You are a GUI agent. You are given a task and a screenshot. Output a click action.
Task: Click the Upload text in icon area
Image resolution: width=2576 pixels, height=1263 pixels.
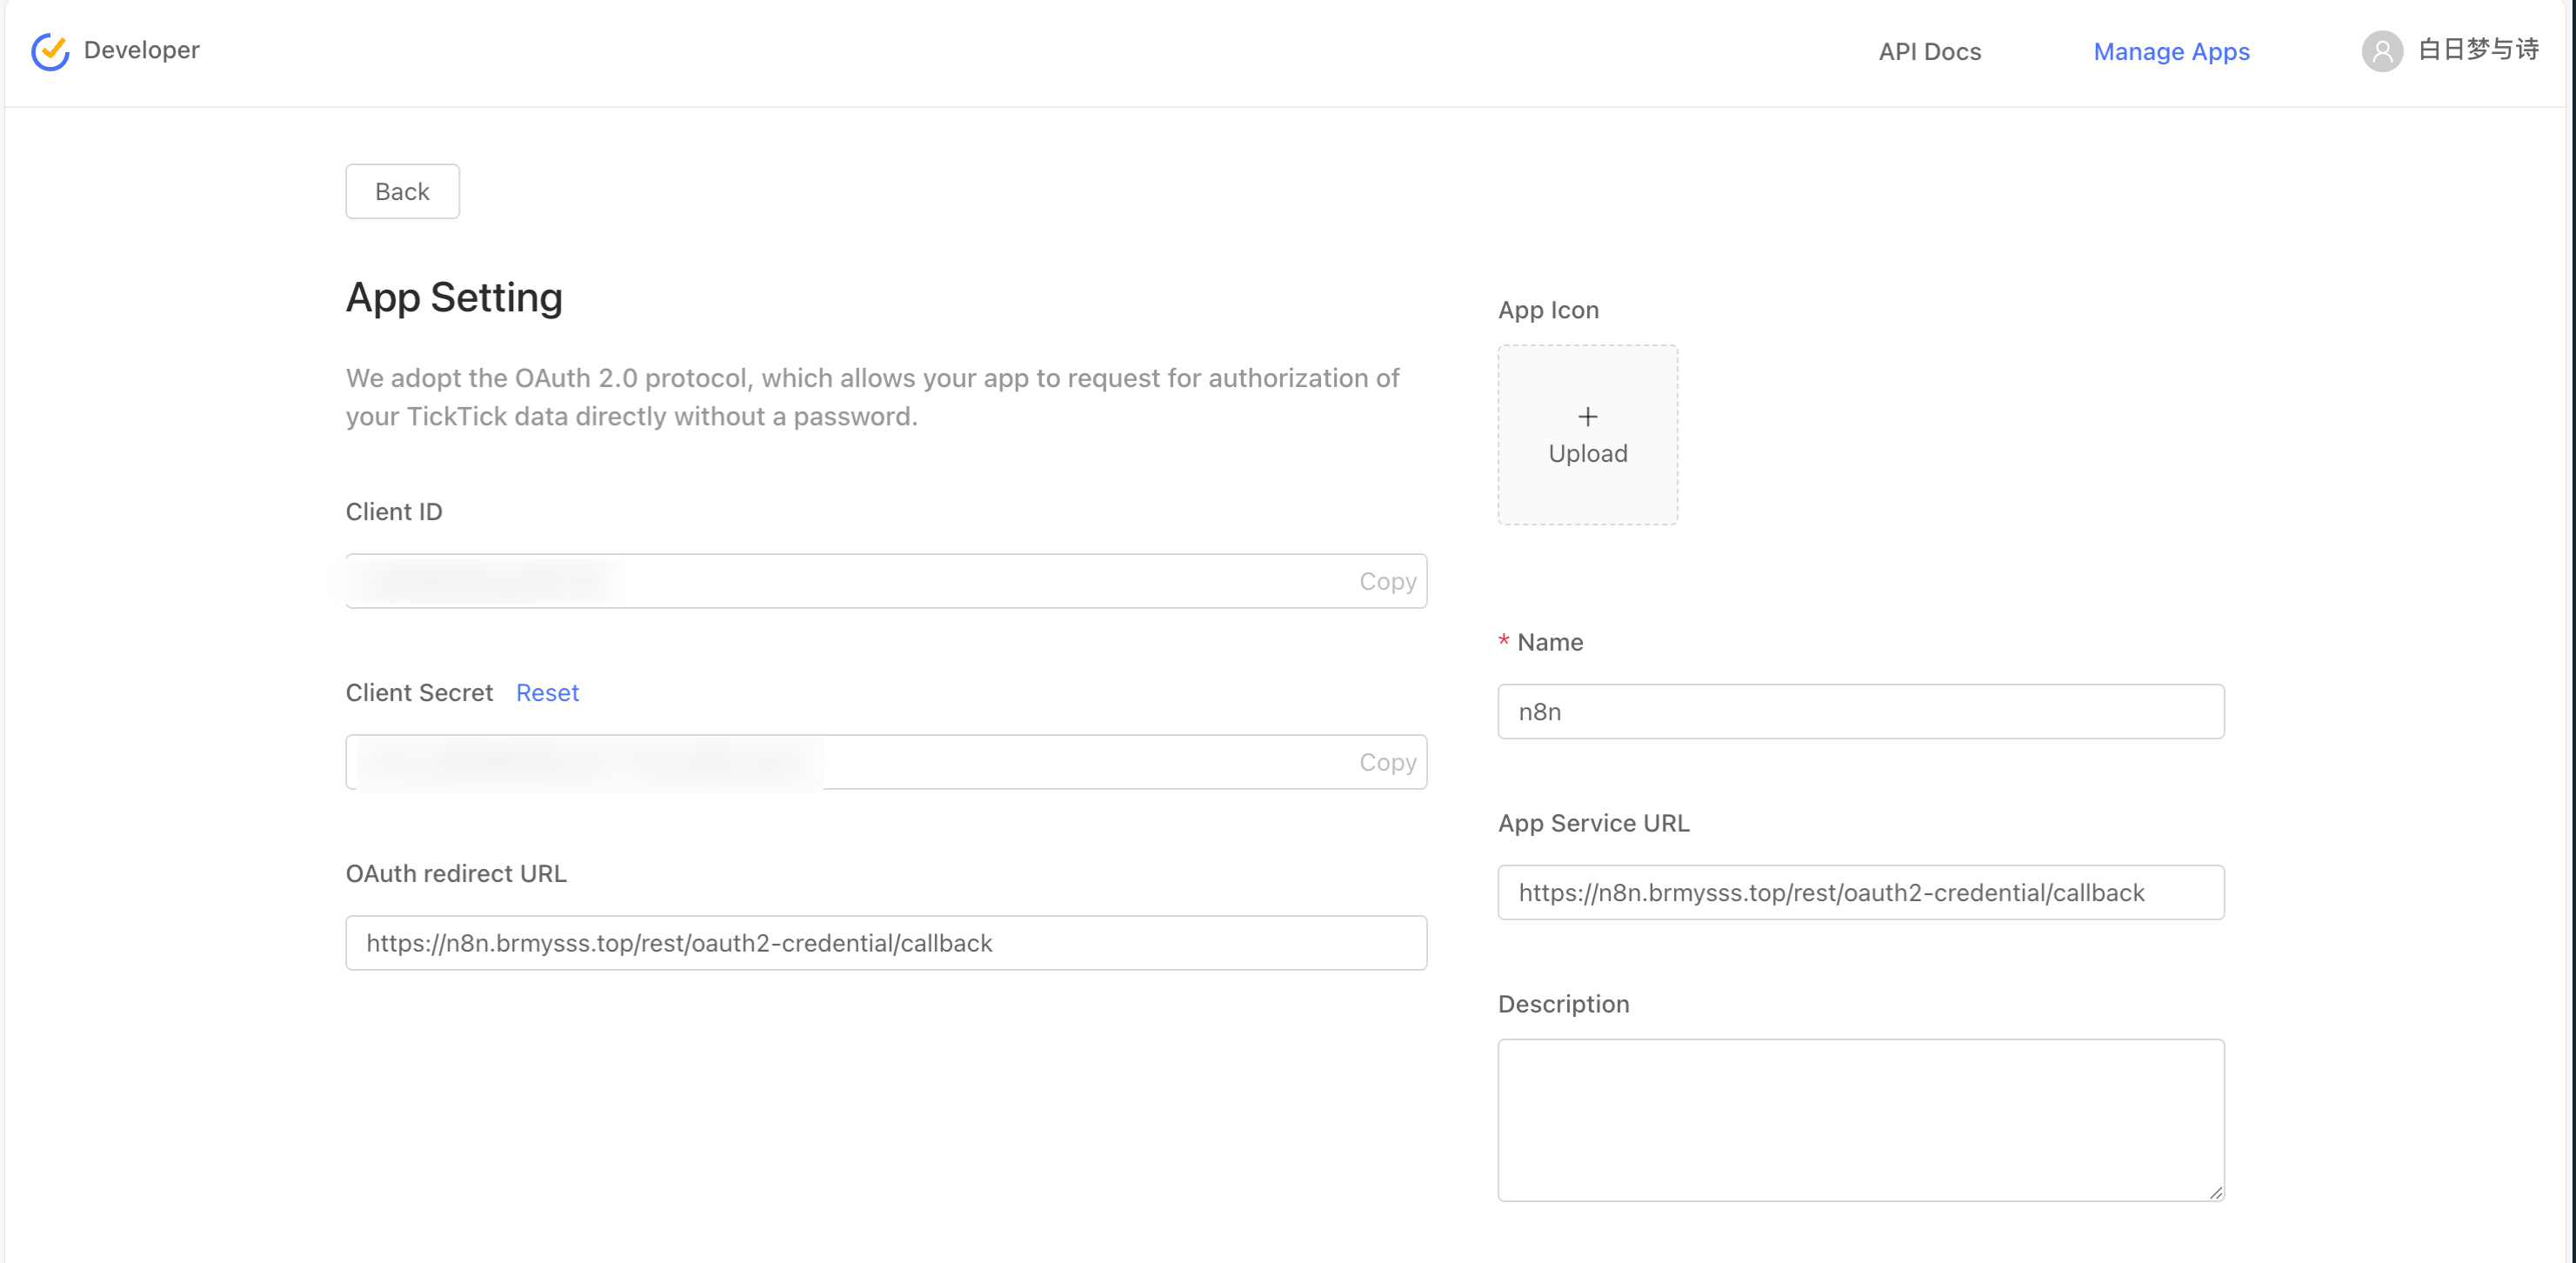(1587, 453)
